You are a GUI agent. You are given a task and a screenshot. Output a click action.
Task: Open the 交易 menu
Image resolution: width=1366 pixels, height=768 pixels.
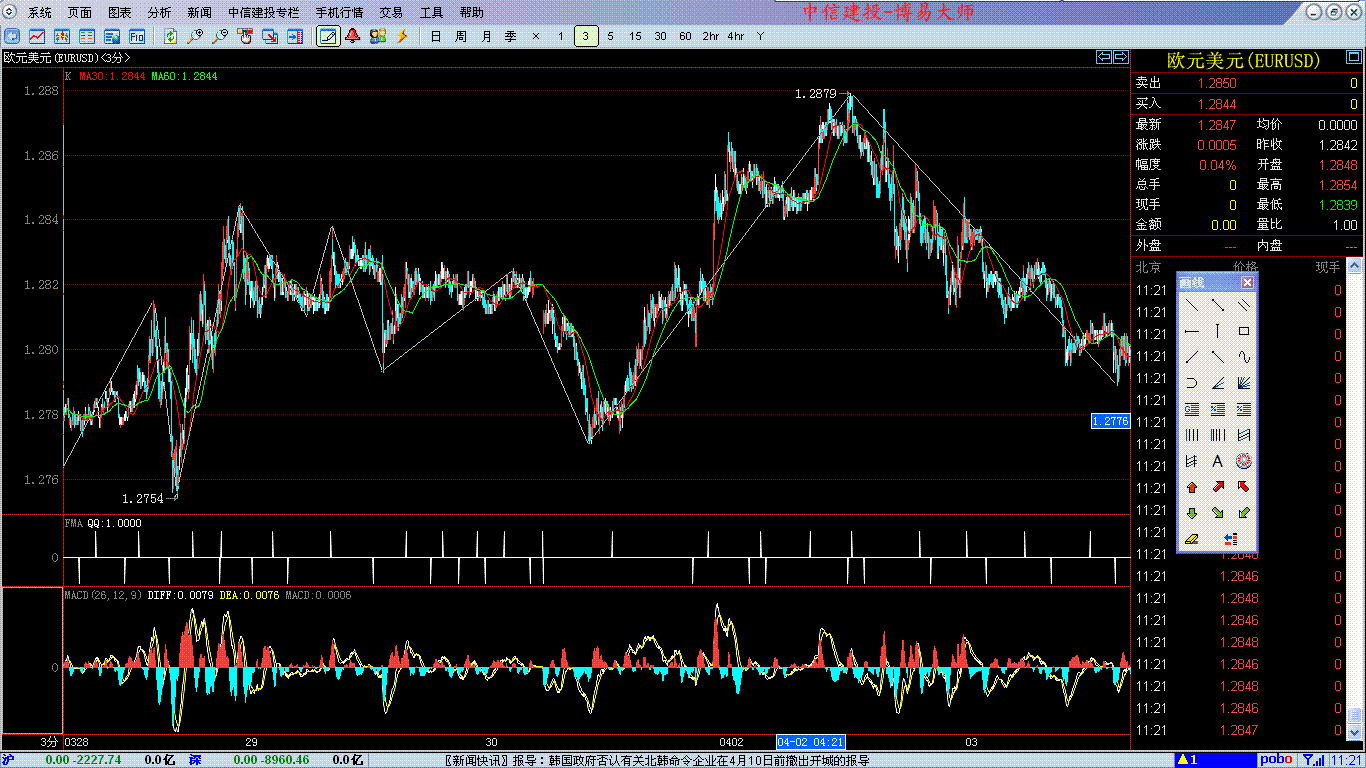pyautogui.click(x=392, y=13)
